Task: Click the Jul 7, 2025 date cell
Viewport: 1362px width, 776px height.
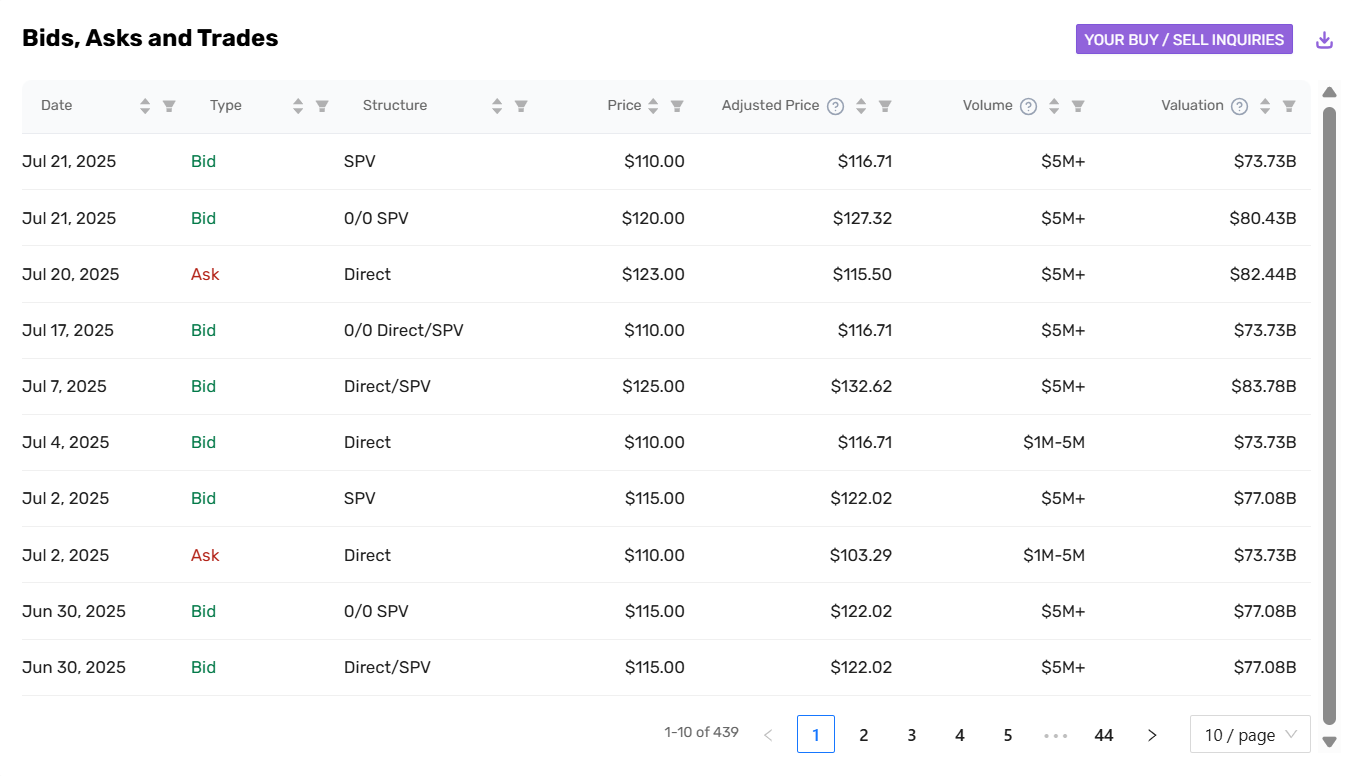Action: (64, 386)
